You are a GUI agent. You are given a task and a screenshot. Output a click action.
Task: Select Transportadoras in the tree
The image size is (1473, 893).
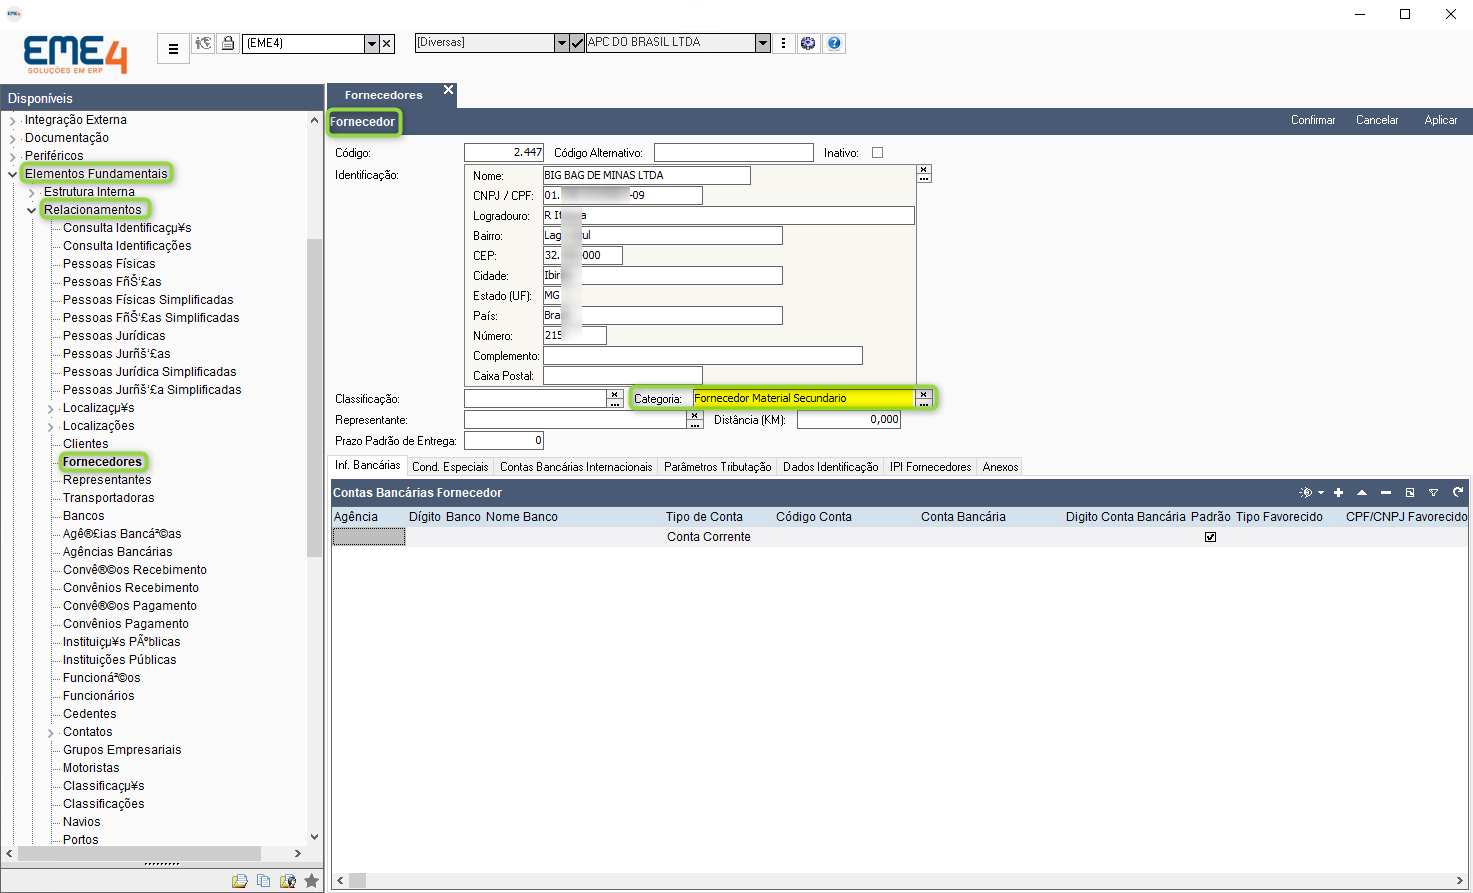(x=109, y=498)
